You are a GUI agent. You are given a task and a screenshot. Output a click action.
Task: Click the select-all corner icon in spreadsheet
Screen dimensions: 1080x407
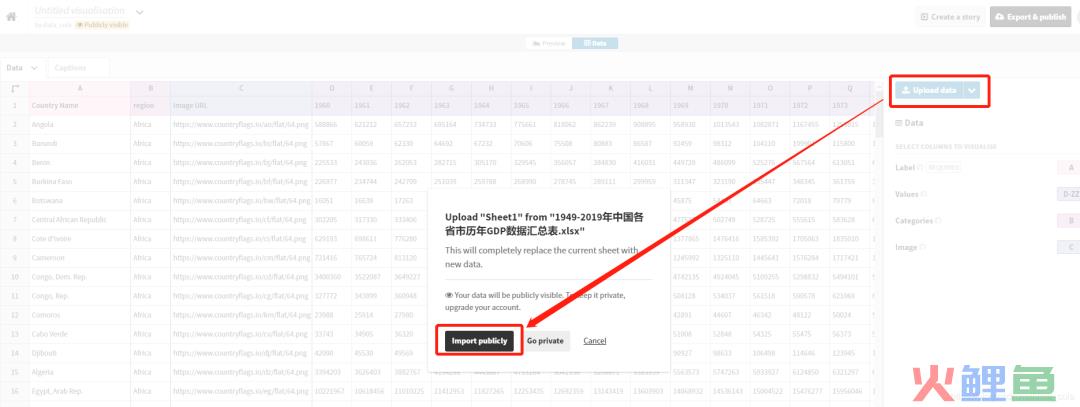15,88
